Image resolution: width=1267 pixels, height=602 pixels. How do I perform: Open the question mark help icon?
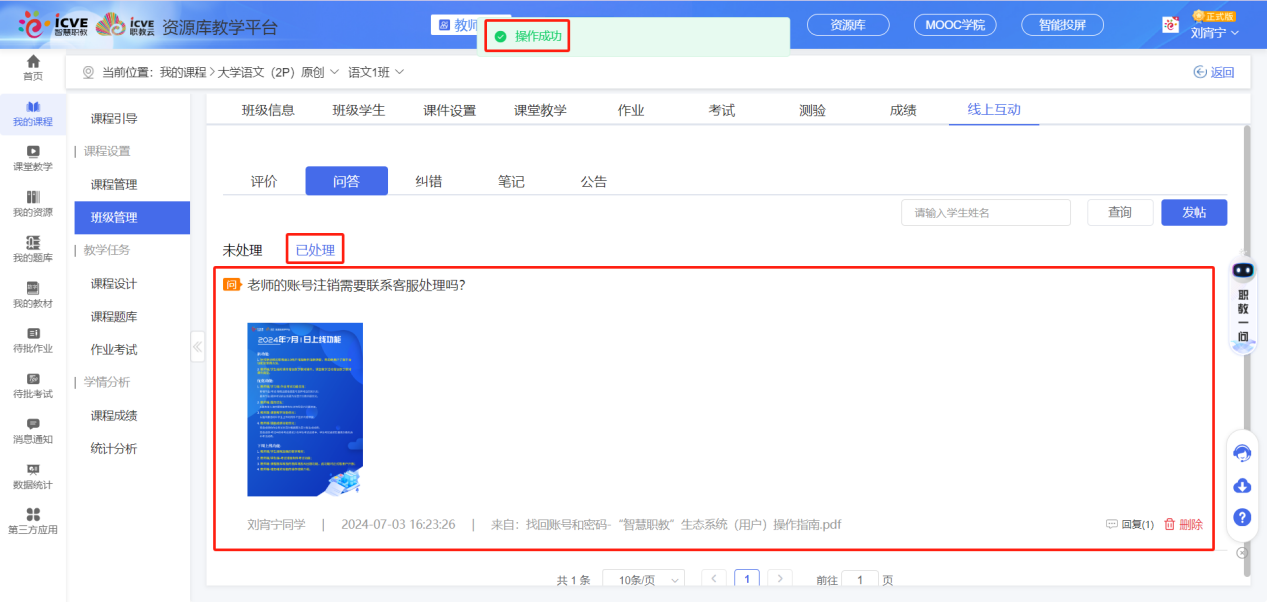pos(1241,518)
